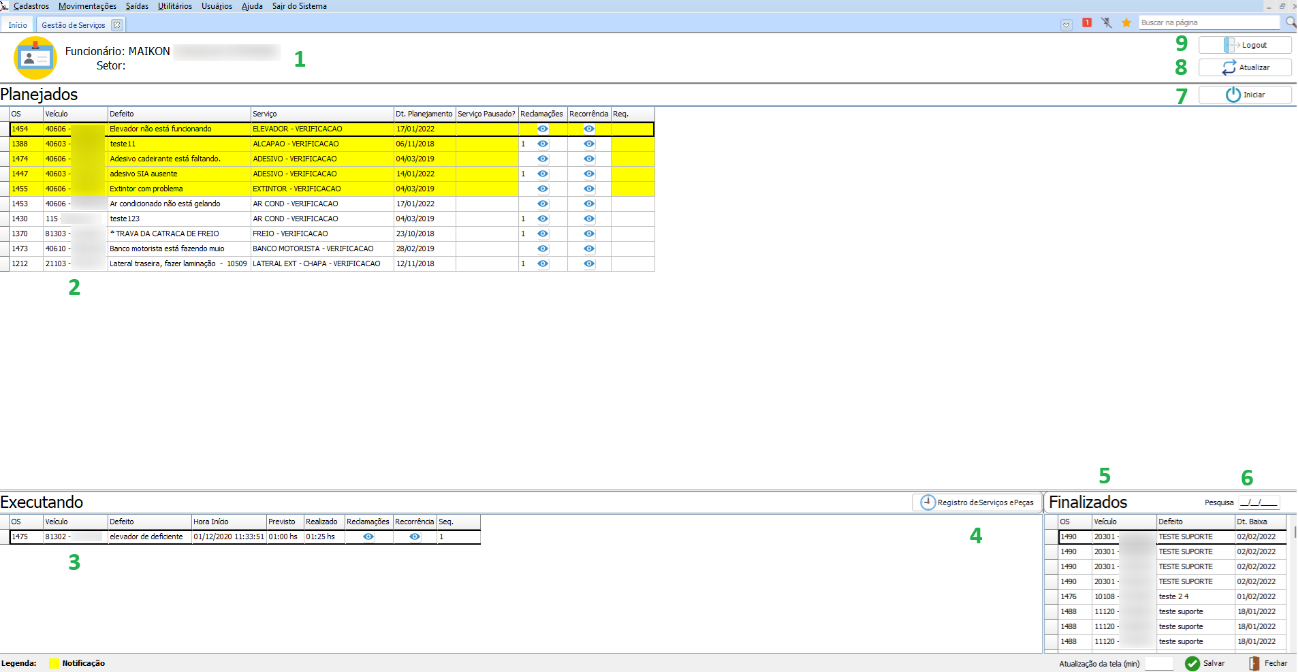View Recorrência for OS 1455 extintor
The image size is (1298, 672).
point(589,189)
